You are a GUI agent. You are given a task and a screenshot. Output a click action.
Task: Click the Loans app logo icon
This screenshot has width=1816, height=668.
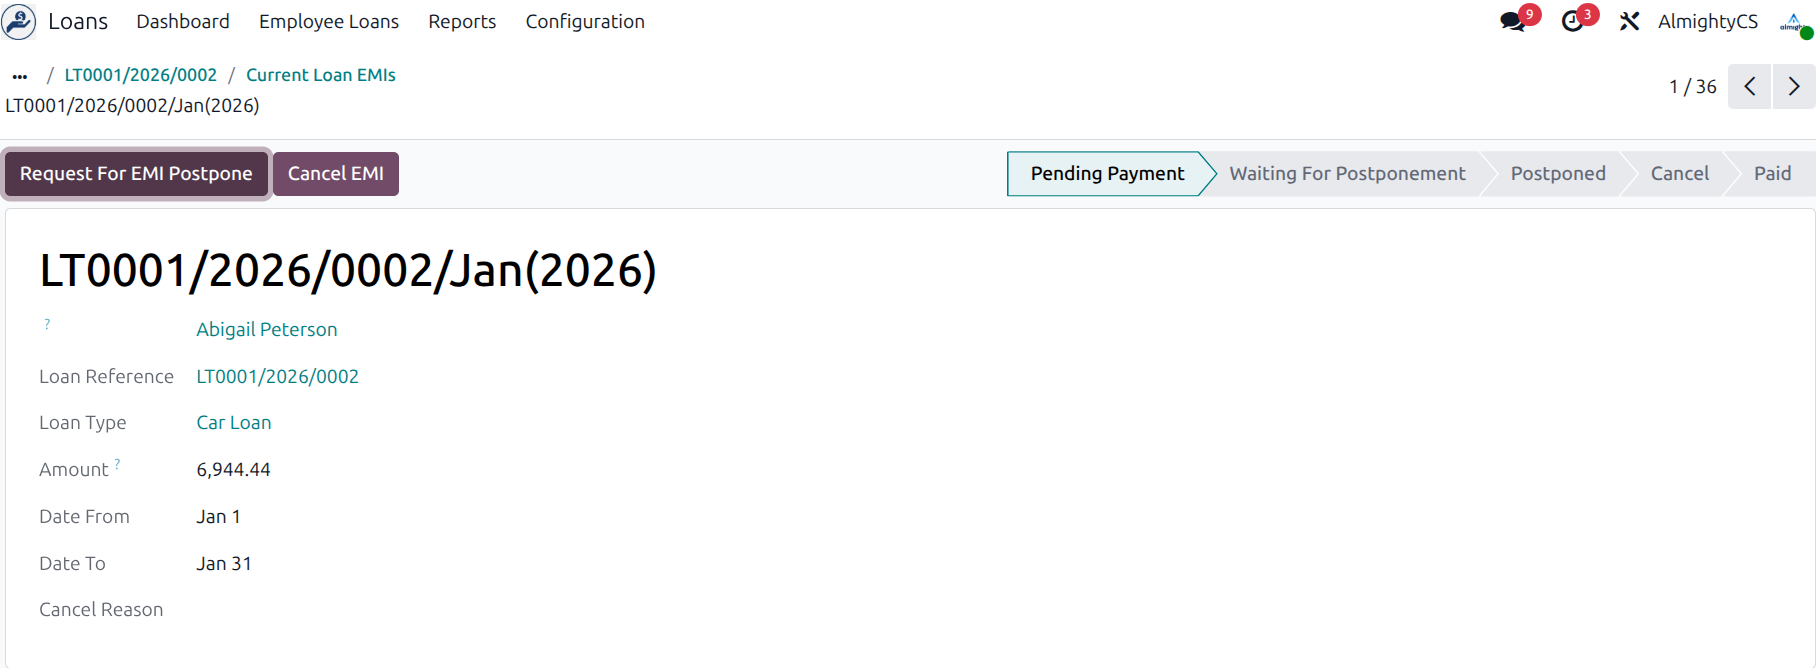click(x=19, y=21)
